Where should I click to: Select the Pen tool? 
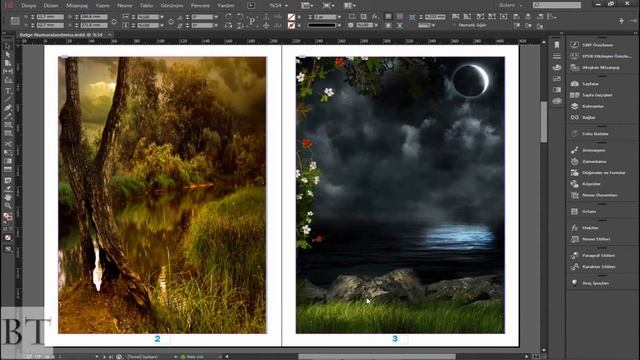8,108
